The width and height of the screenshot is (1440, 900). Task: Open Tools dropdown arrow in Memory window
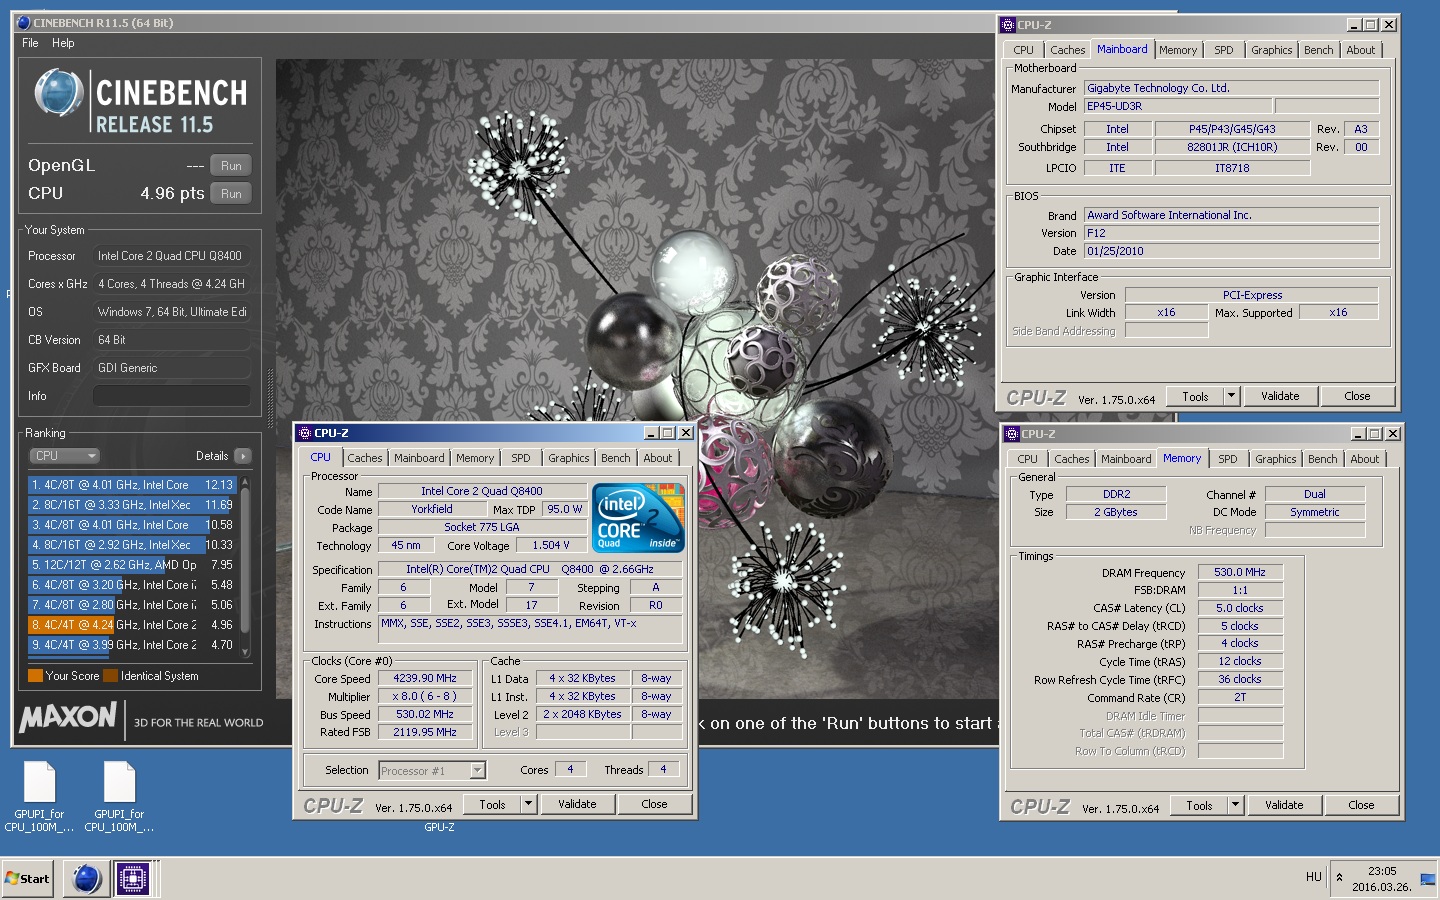tap(1235, 805)
